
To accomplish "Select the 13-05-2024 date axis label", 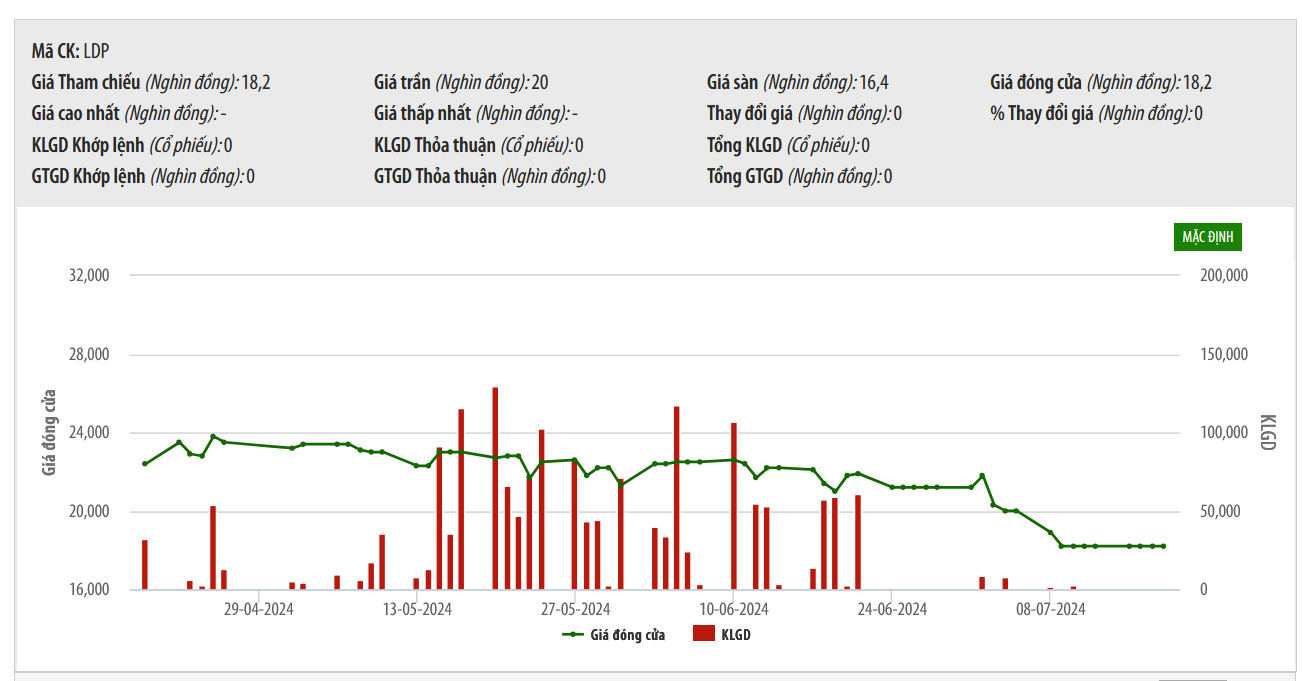I will [418, 608].
